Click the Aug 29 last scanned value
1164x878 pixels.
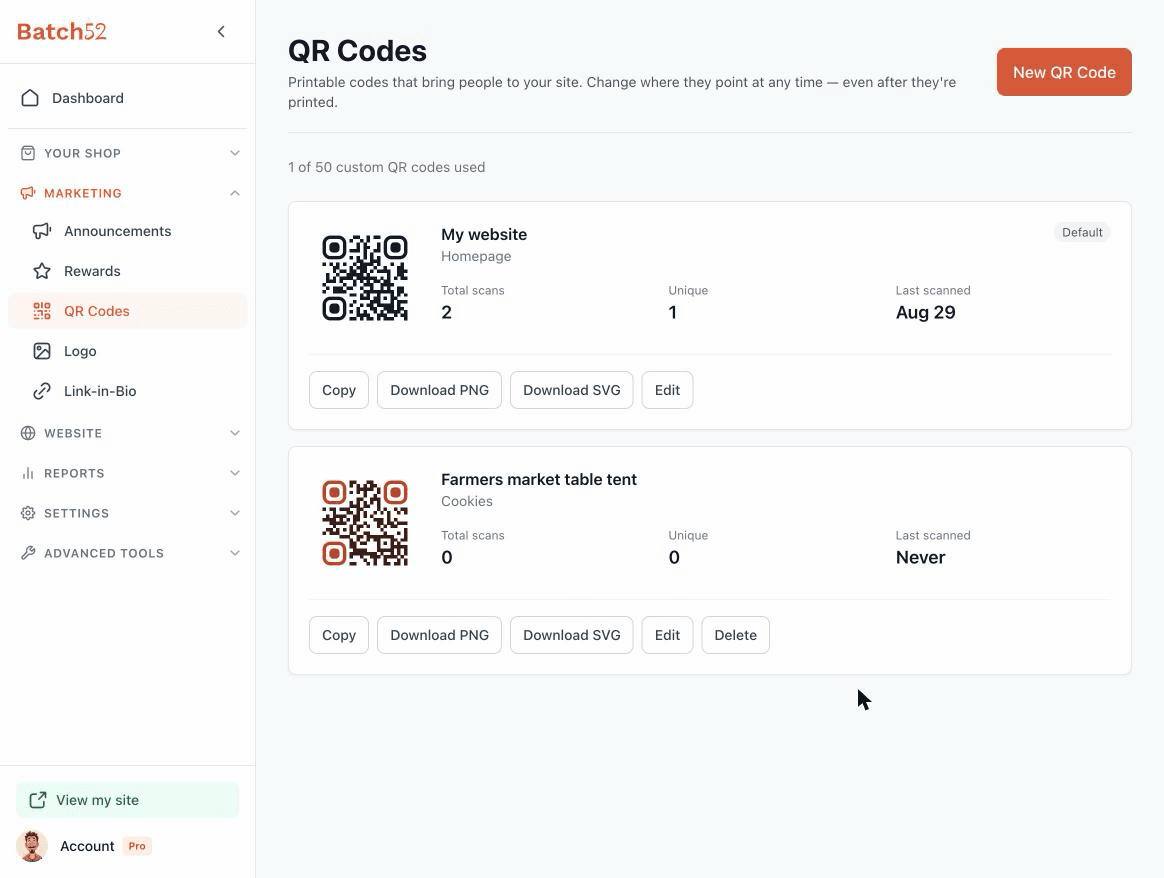pos(926,312)
